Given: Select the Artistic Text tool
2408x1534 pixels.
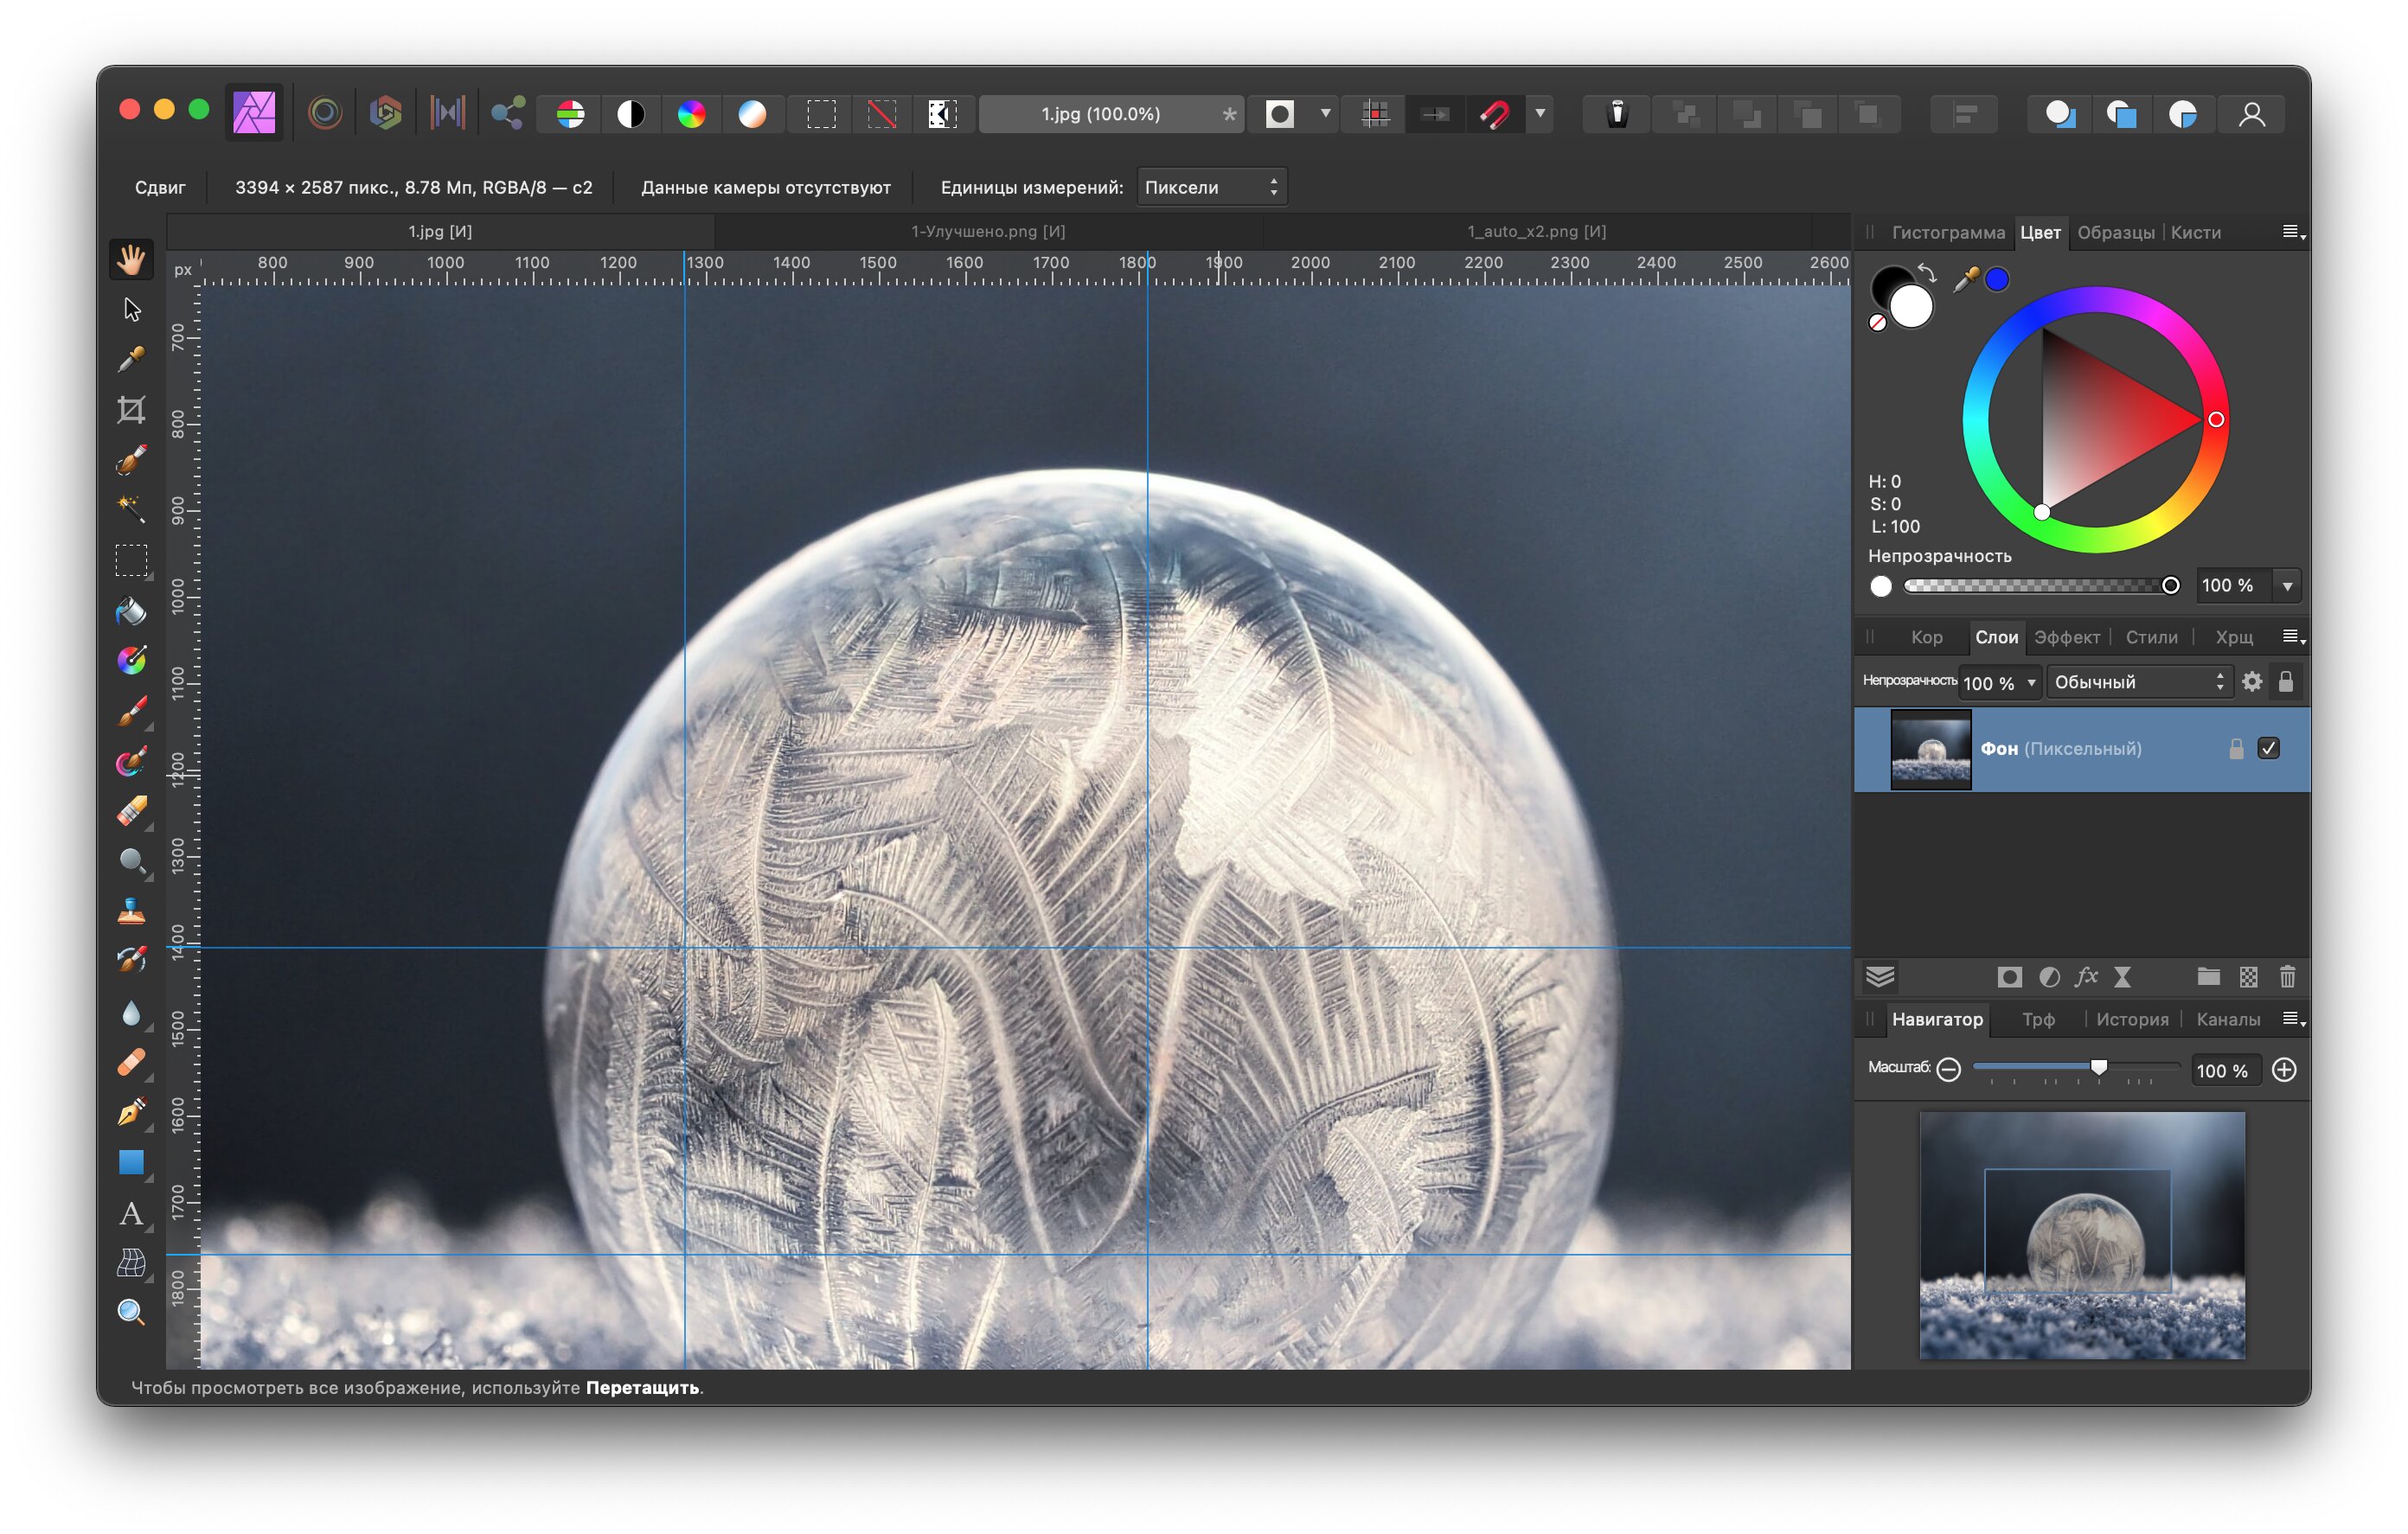Looking at the screenshot, I should click(131, 1213).
